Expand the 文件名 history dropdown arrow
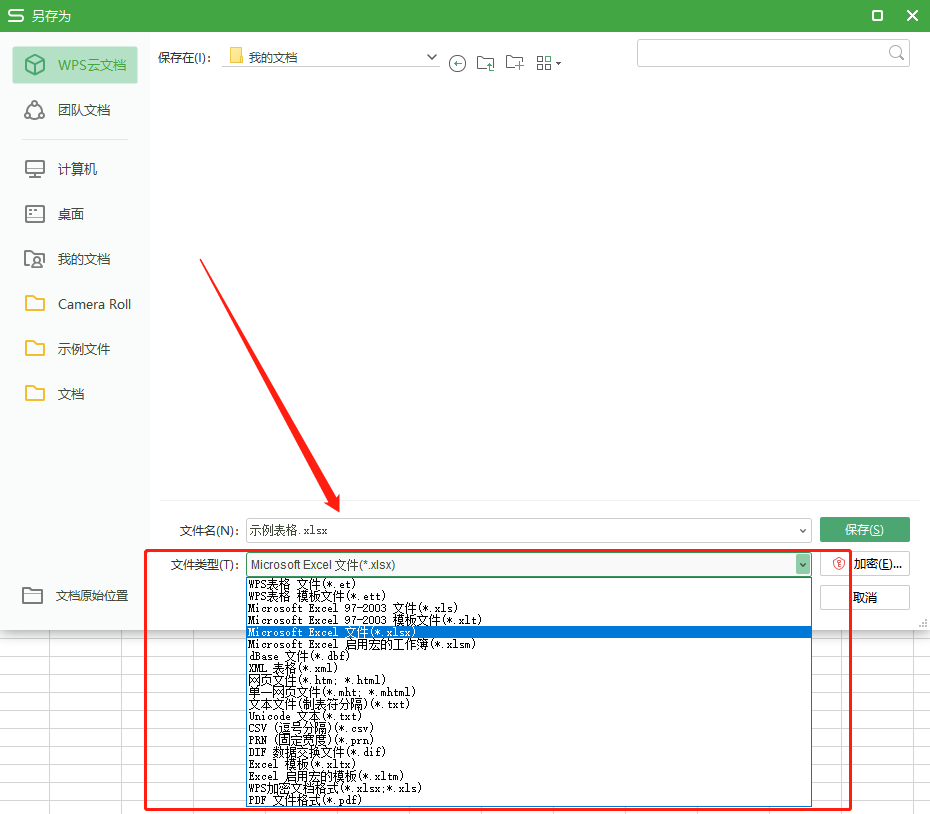 pos(803,530)
